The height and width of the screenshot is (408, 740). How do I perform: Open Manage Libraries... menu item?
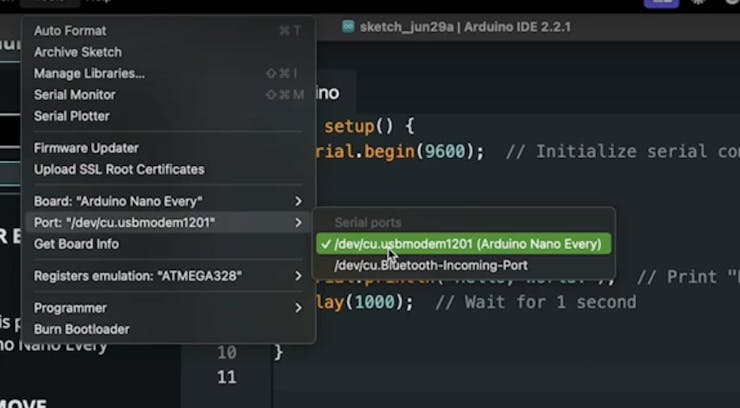[168, 74]
